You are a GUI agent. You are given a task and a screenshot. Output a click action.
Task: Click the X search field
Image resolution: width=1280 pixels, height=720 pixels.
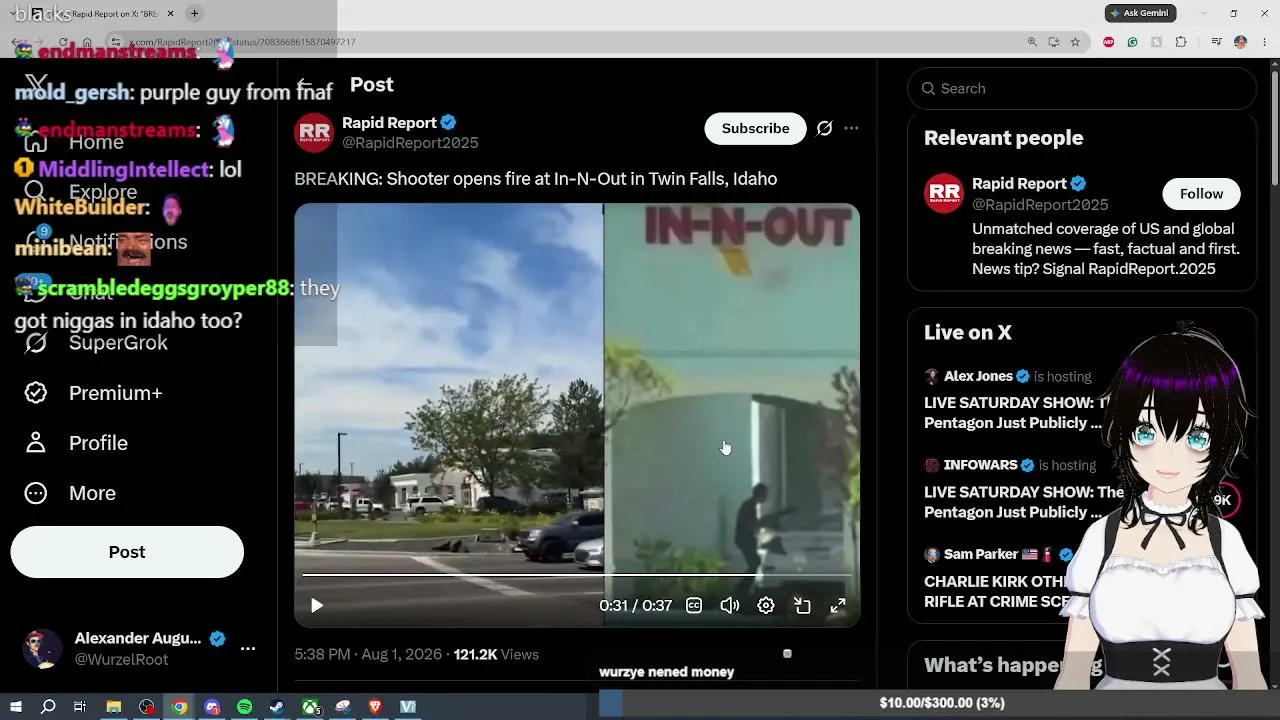tap(1082, 88)
